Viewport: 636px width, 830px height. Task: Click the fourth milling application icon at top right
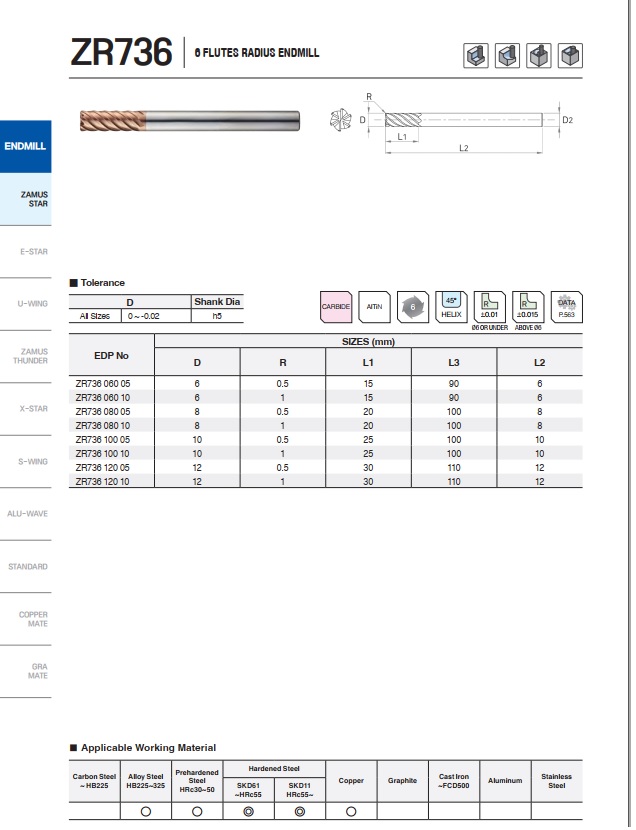(570, 56)
